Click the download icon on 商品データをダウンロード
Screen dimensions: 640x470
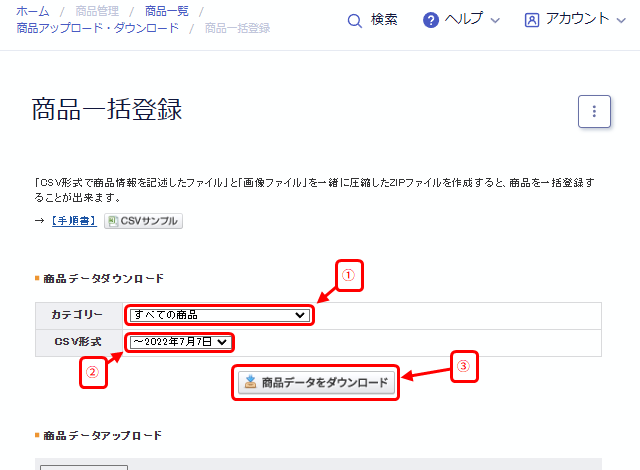click(x=249, y=383)
